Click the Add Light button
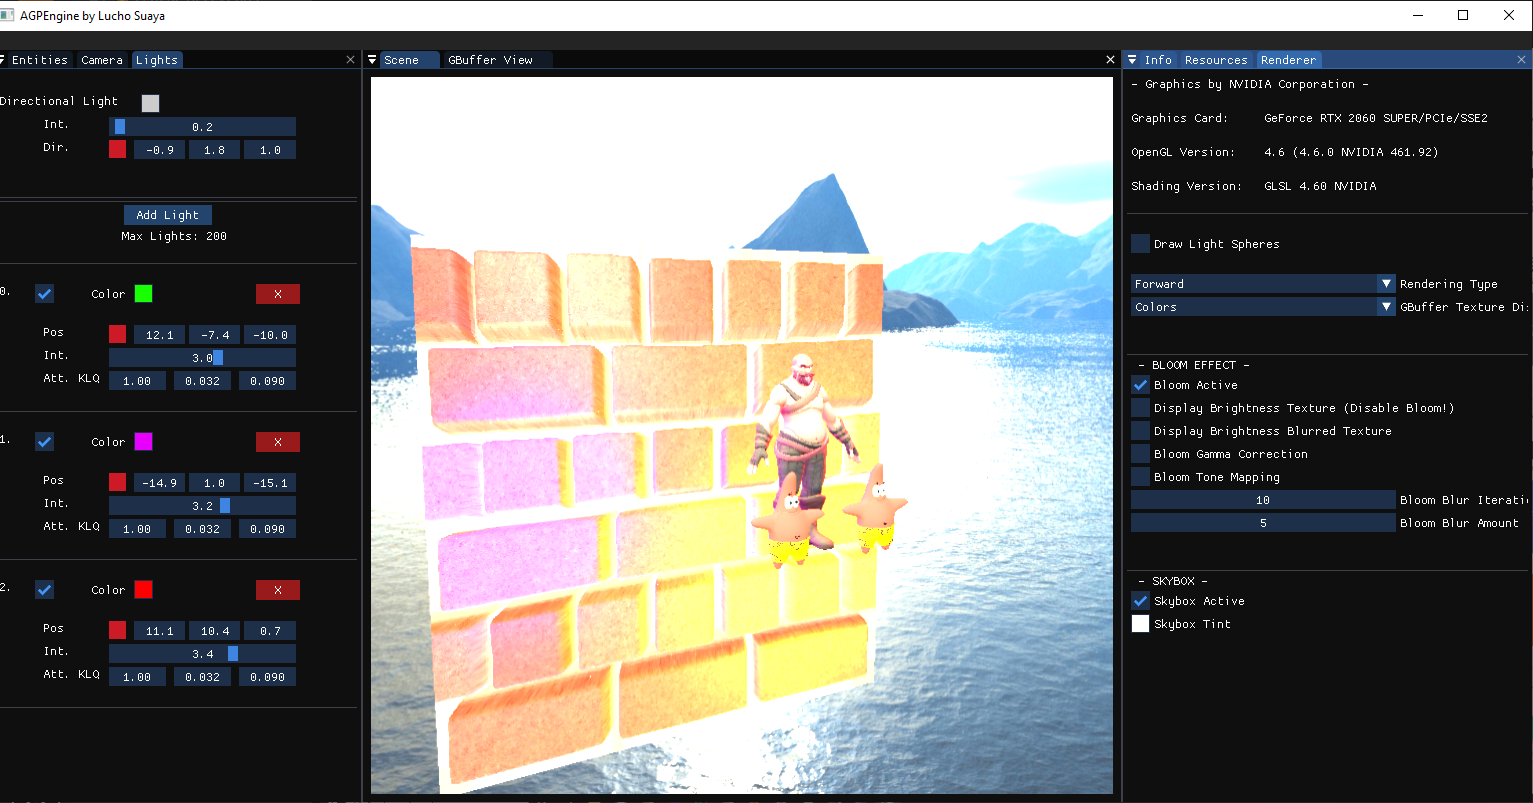 point(168,215)
